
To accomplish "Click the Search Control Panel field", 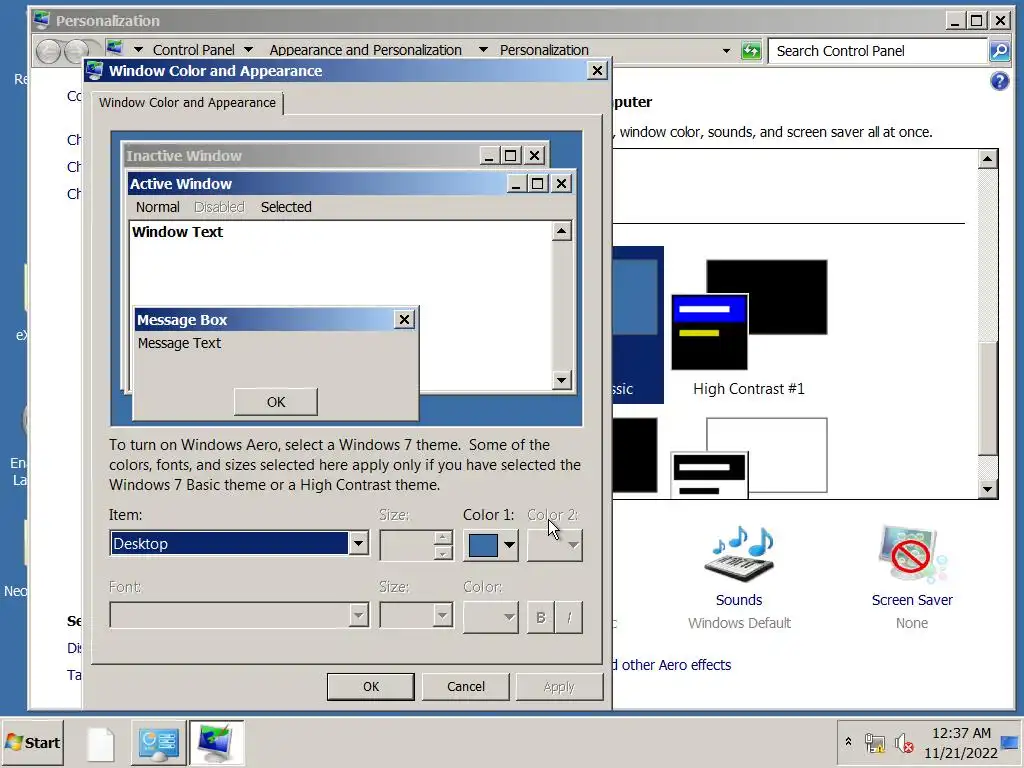I will [x=878, y=51].
